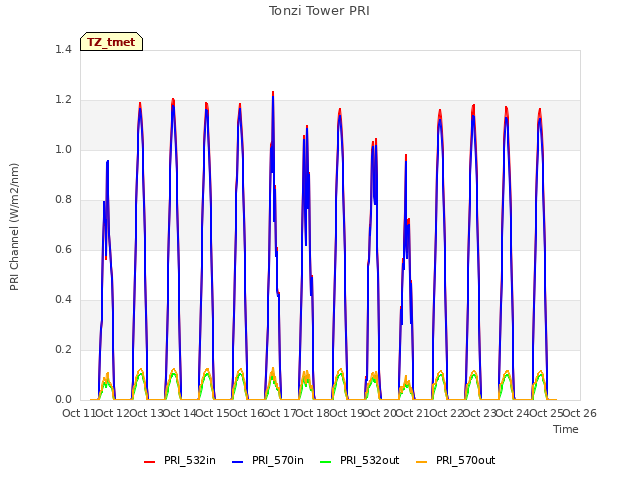Click the x-axis tick Oct 13
The width and height of the screenshot is (640, 480).
click(x=146, y=413)
